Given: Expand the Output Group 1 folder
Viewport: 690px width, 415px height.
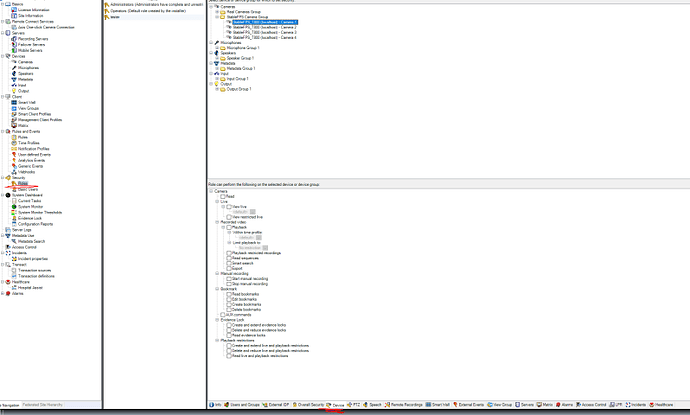Looking at the screenshot, I should (216, 88).
